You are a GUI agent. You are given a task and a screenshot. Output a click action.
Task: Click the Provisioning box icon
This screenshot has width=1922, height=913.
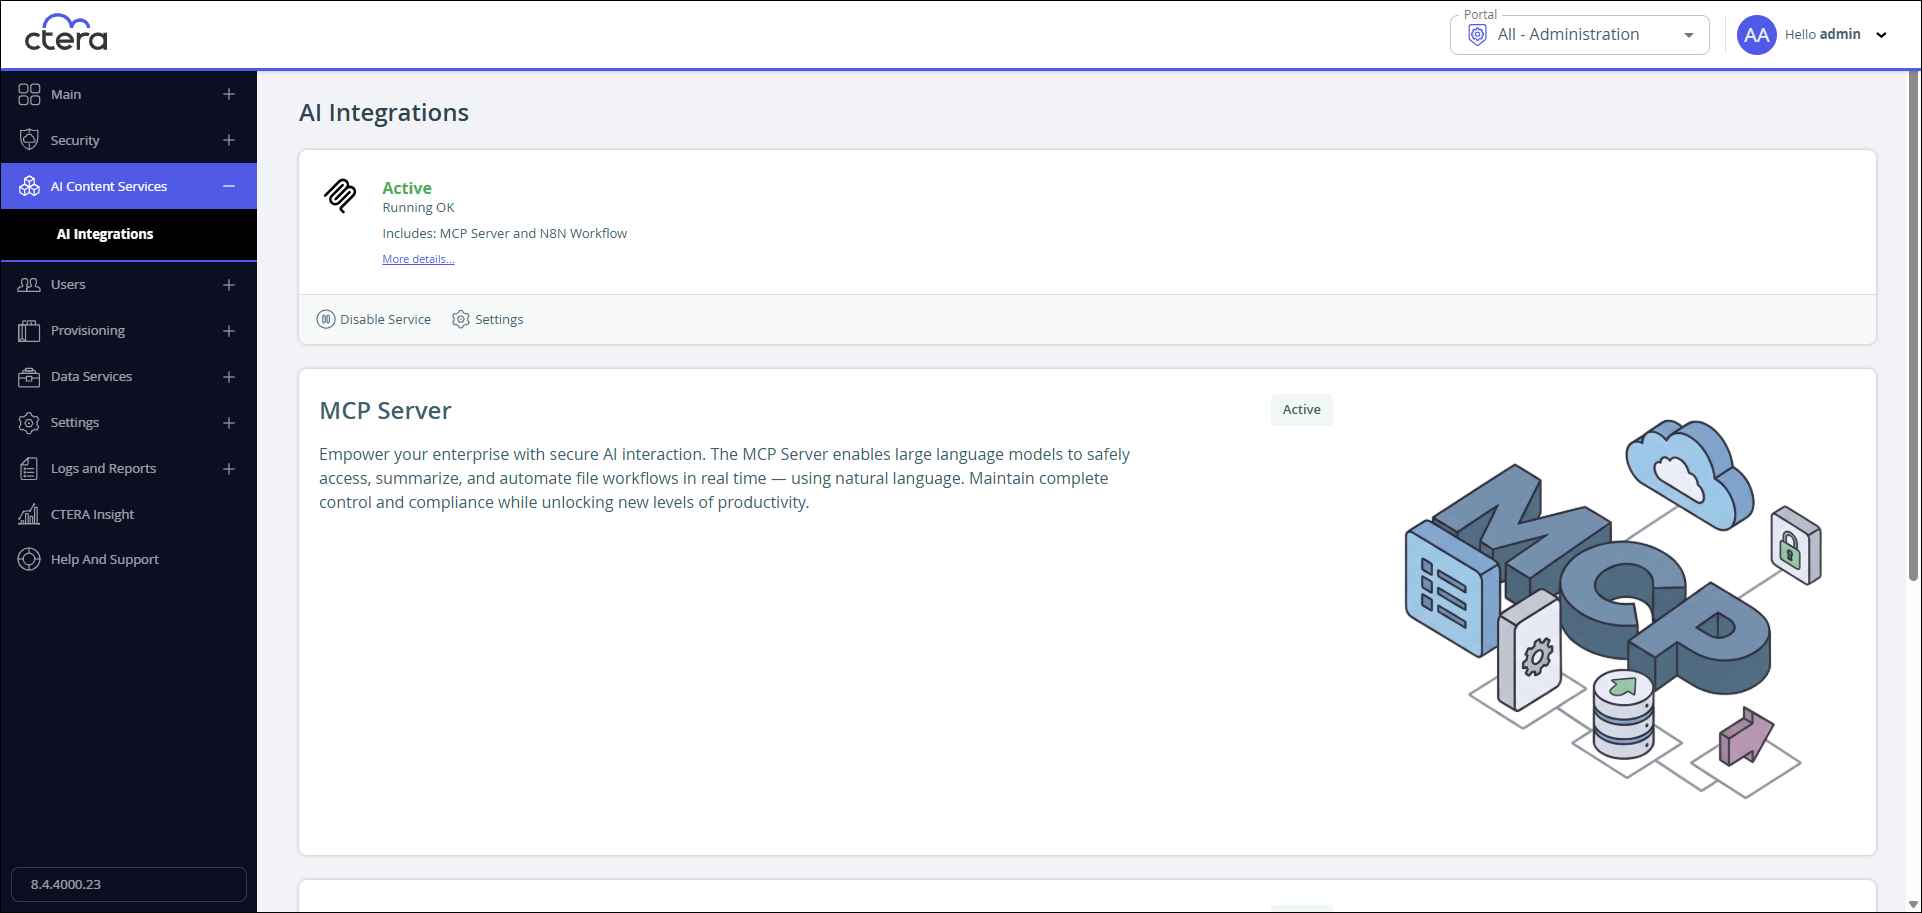tap(29, 331)
